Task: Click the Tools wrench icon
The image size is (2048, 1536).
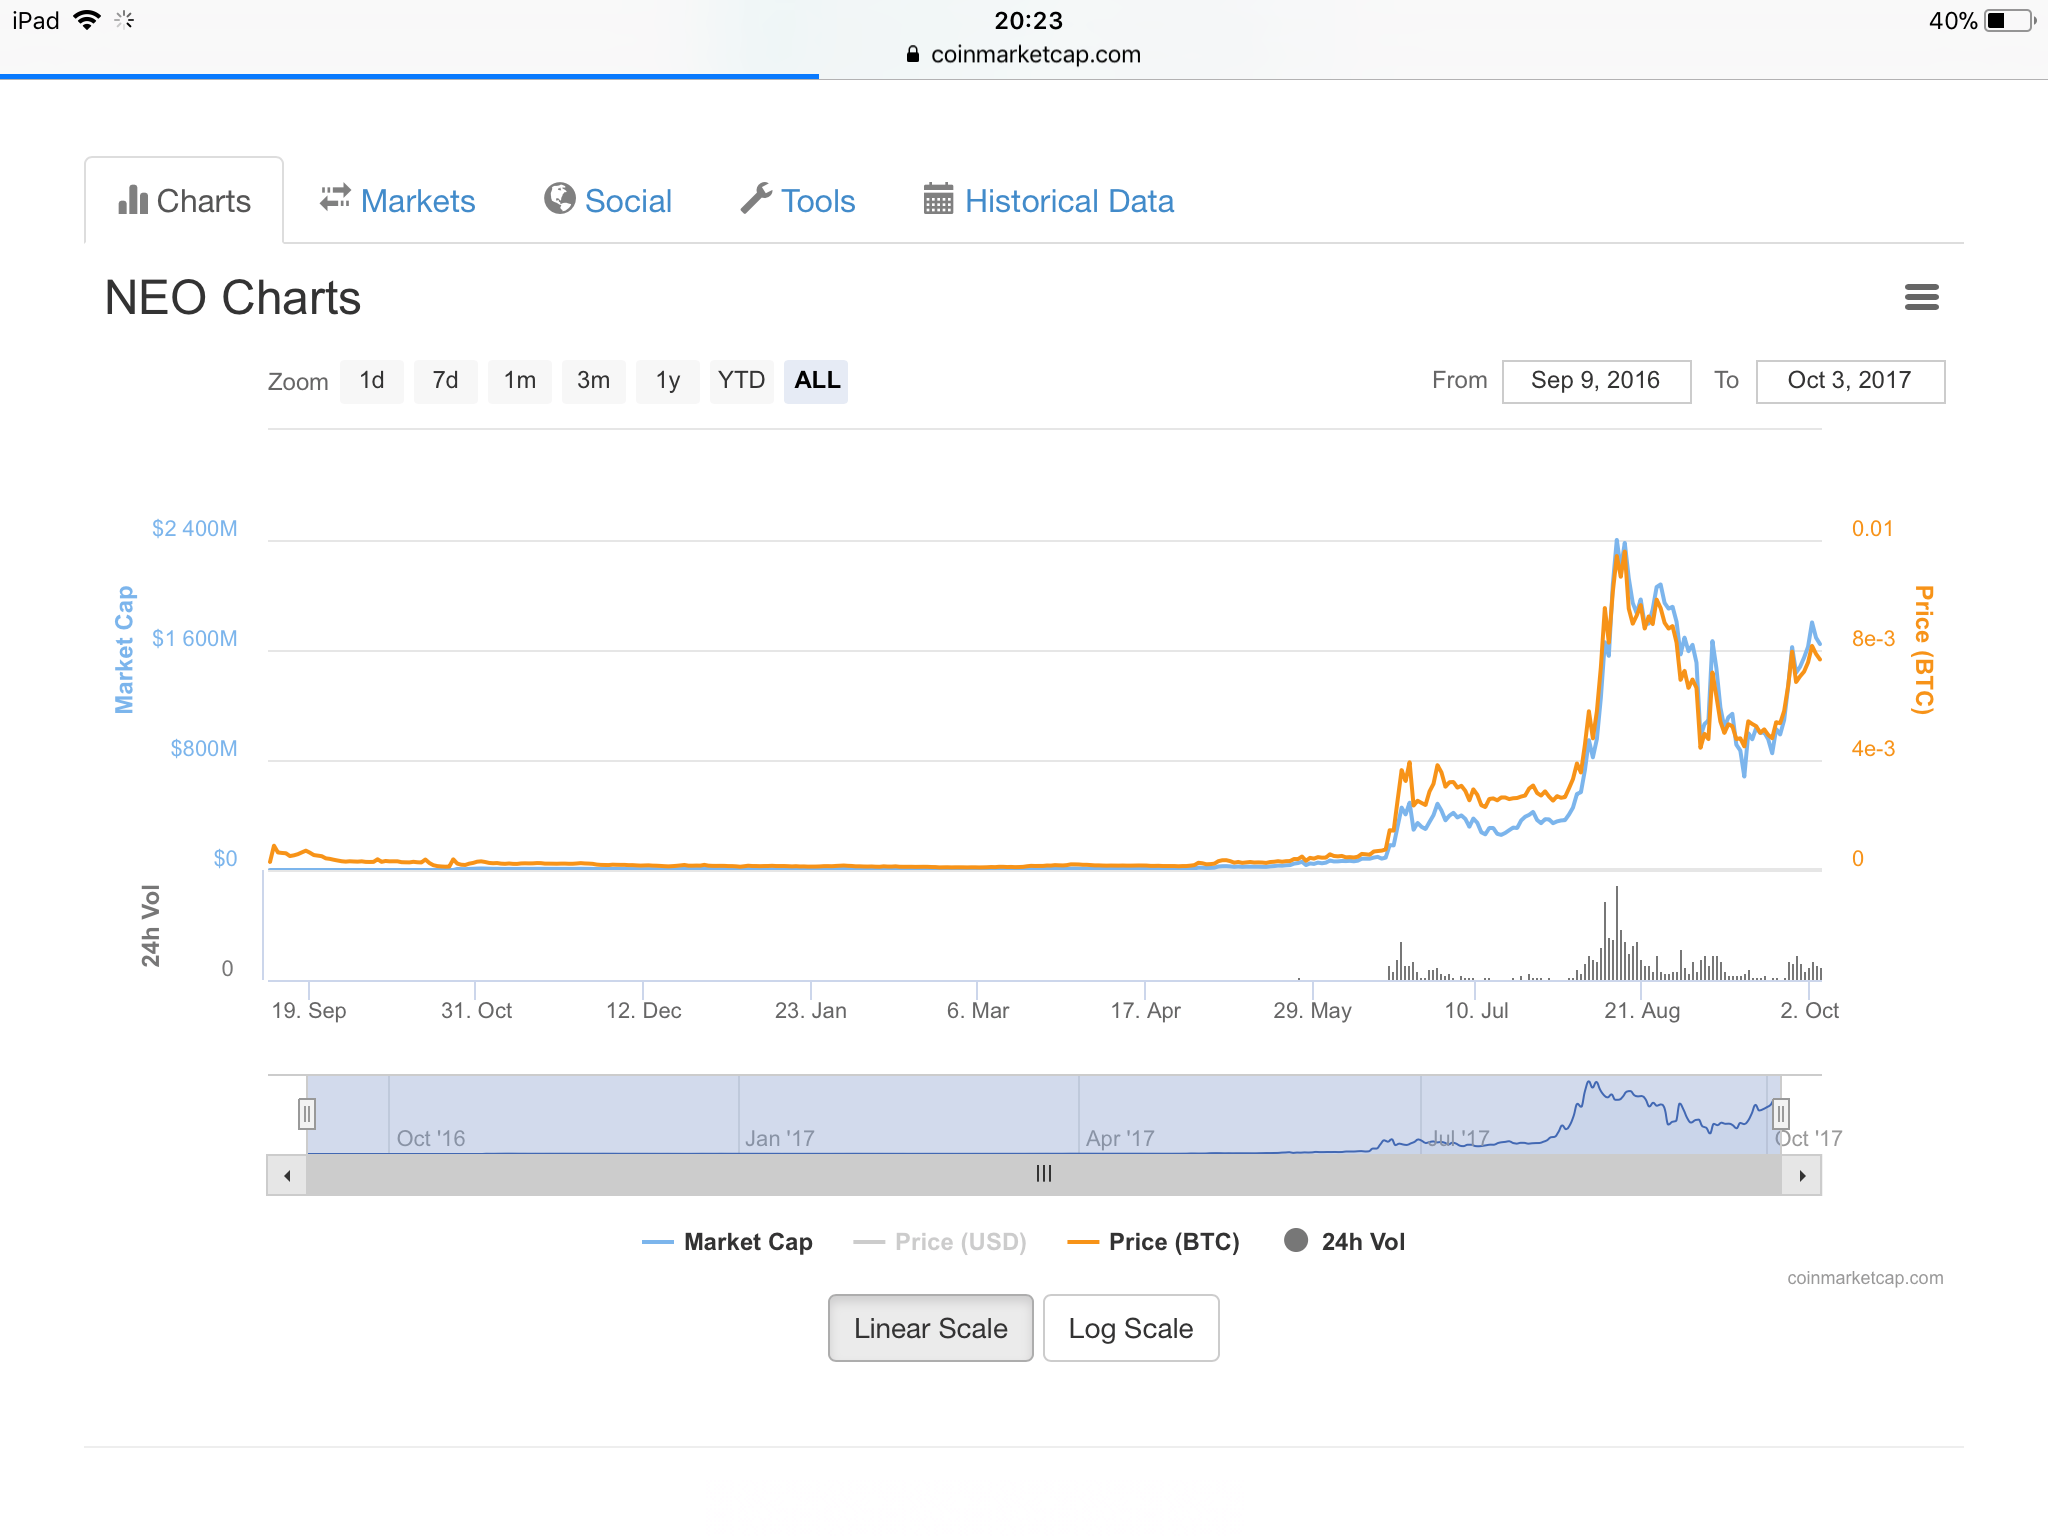Action: (x=756, y=198)
